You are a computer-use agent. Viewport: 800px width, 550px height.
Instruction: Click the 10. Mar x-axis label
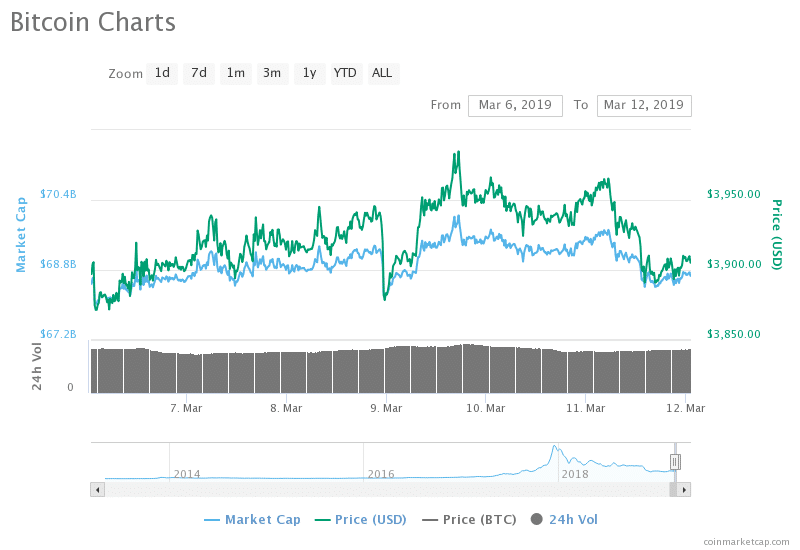coord(486,408)
